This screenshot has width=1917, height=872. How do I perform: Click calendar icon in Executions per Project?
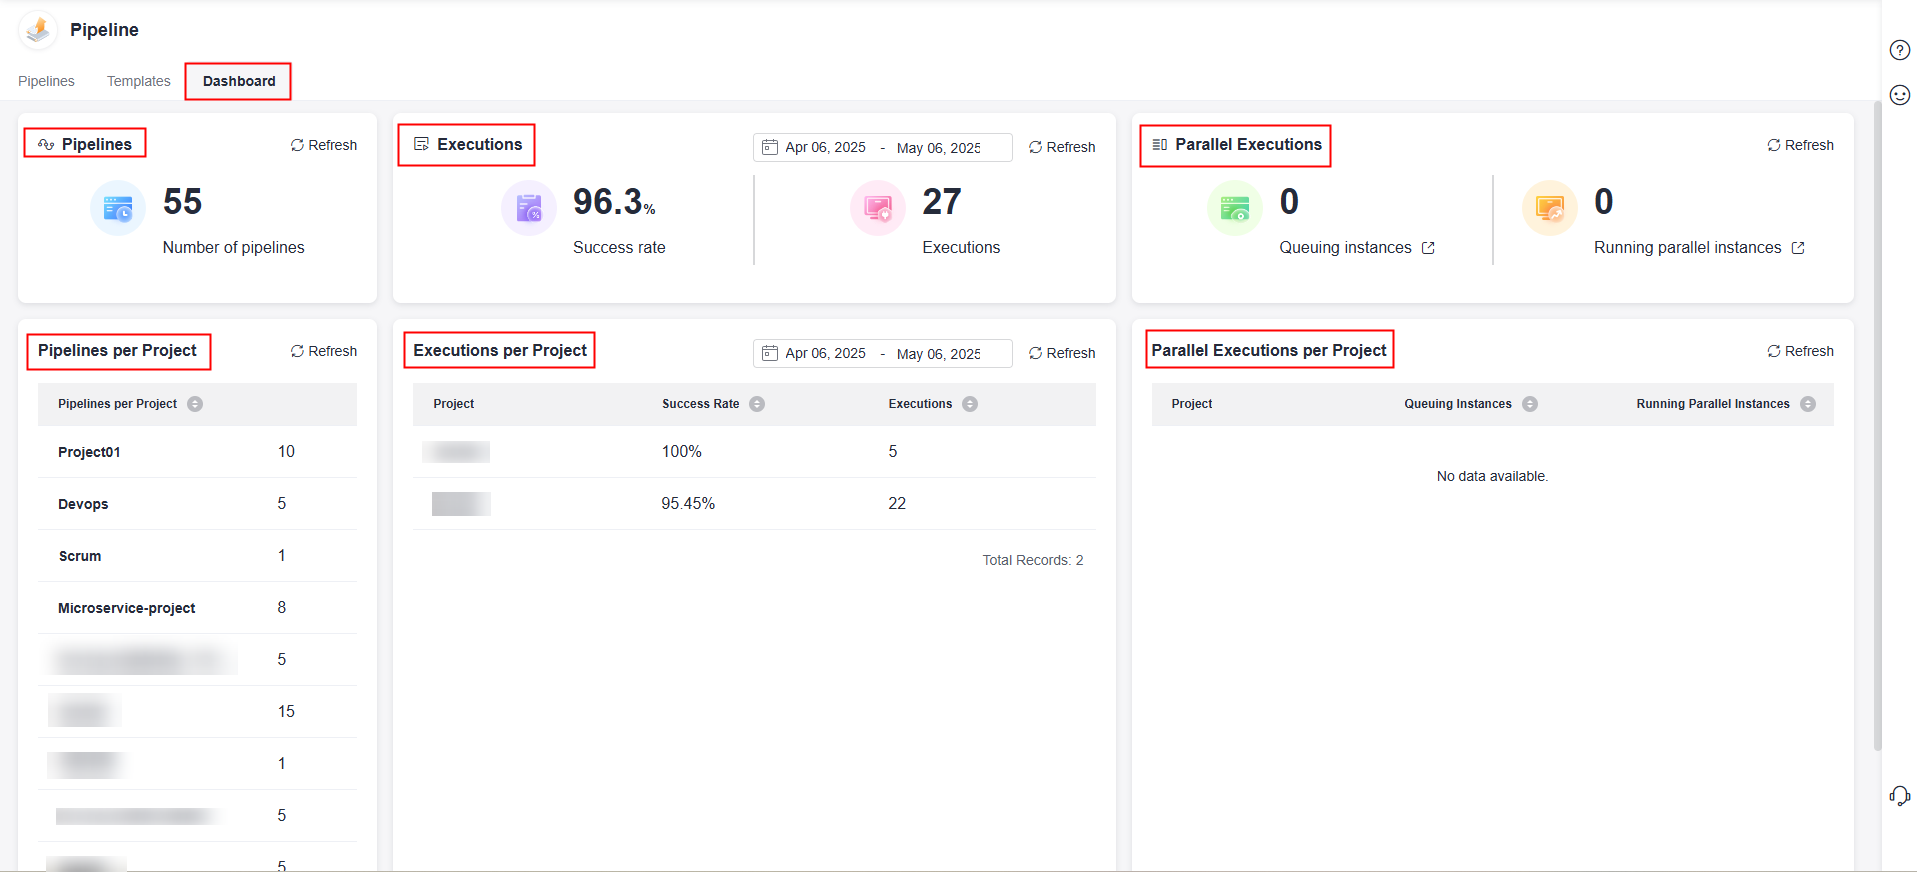click(x=770, y=353)
